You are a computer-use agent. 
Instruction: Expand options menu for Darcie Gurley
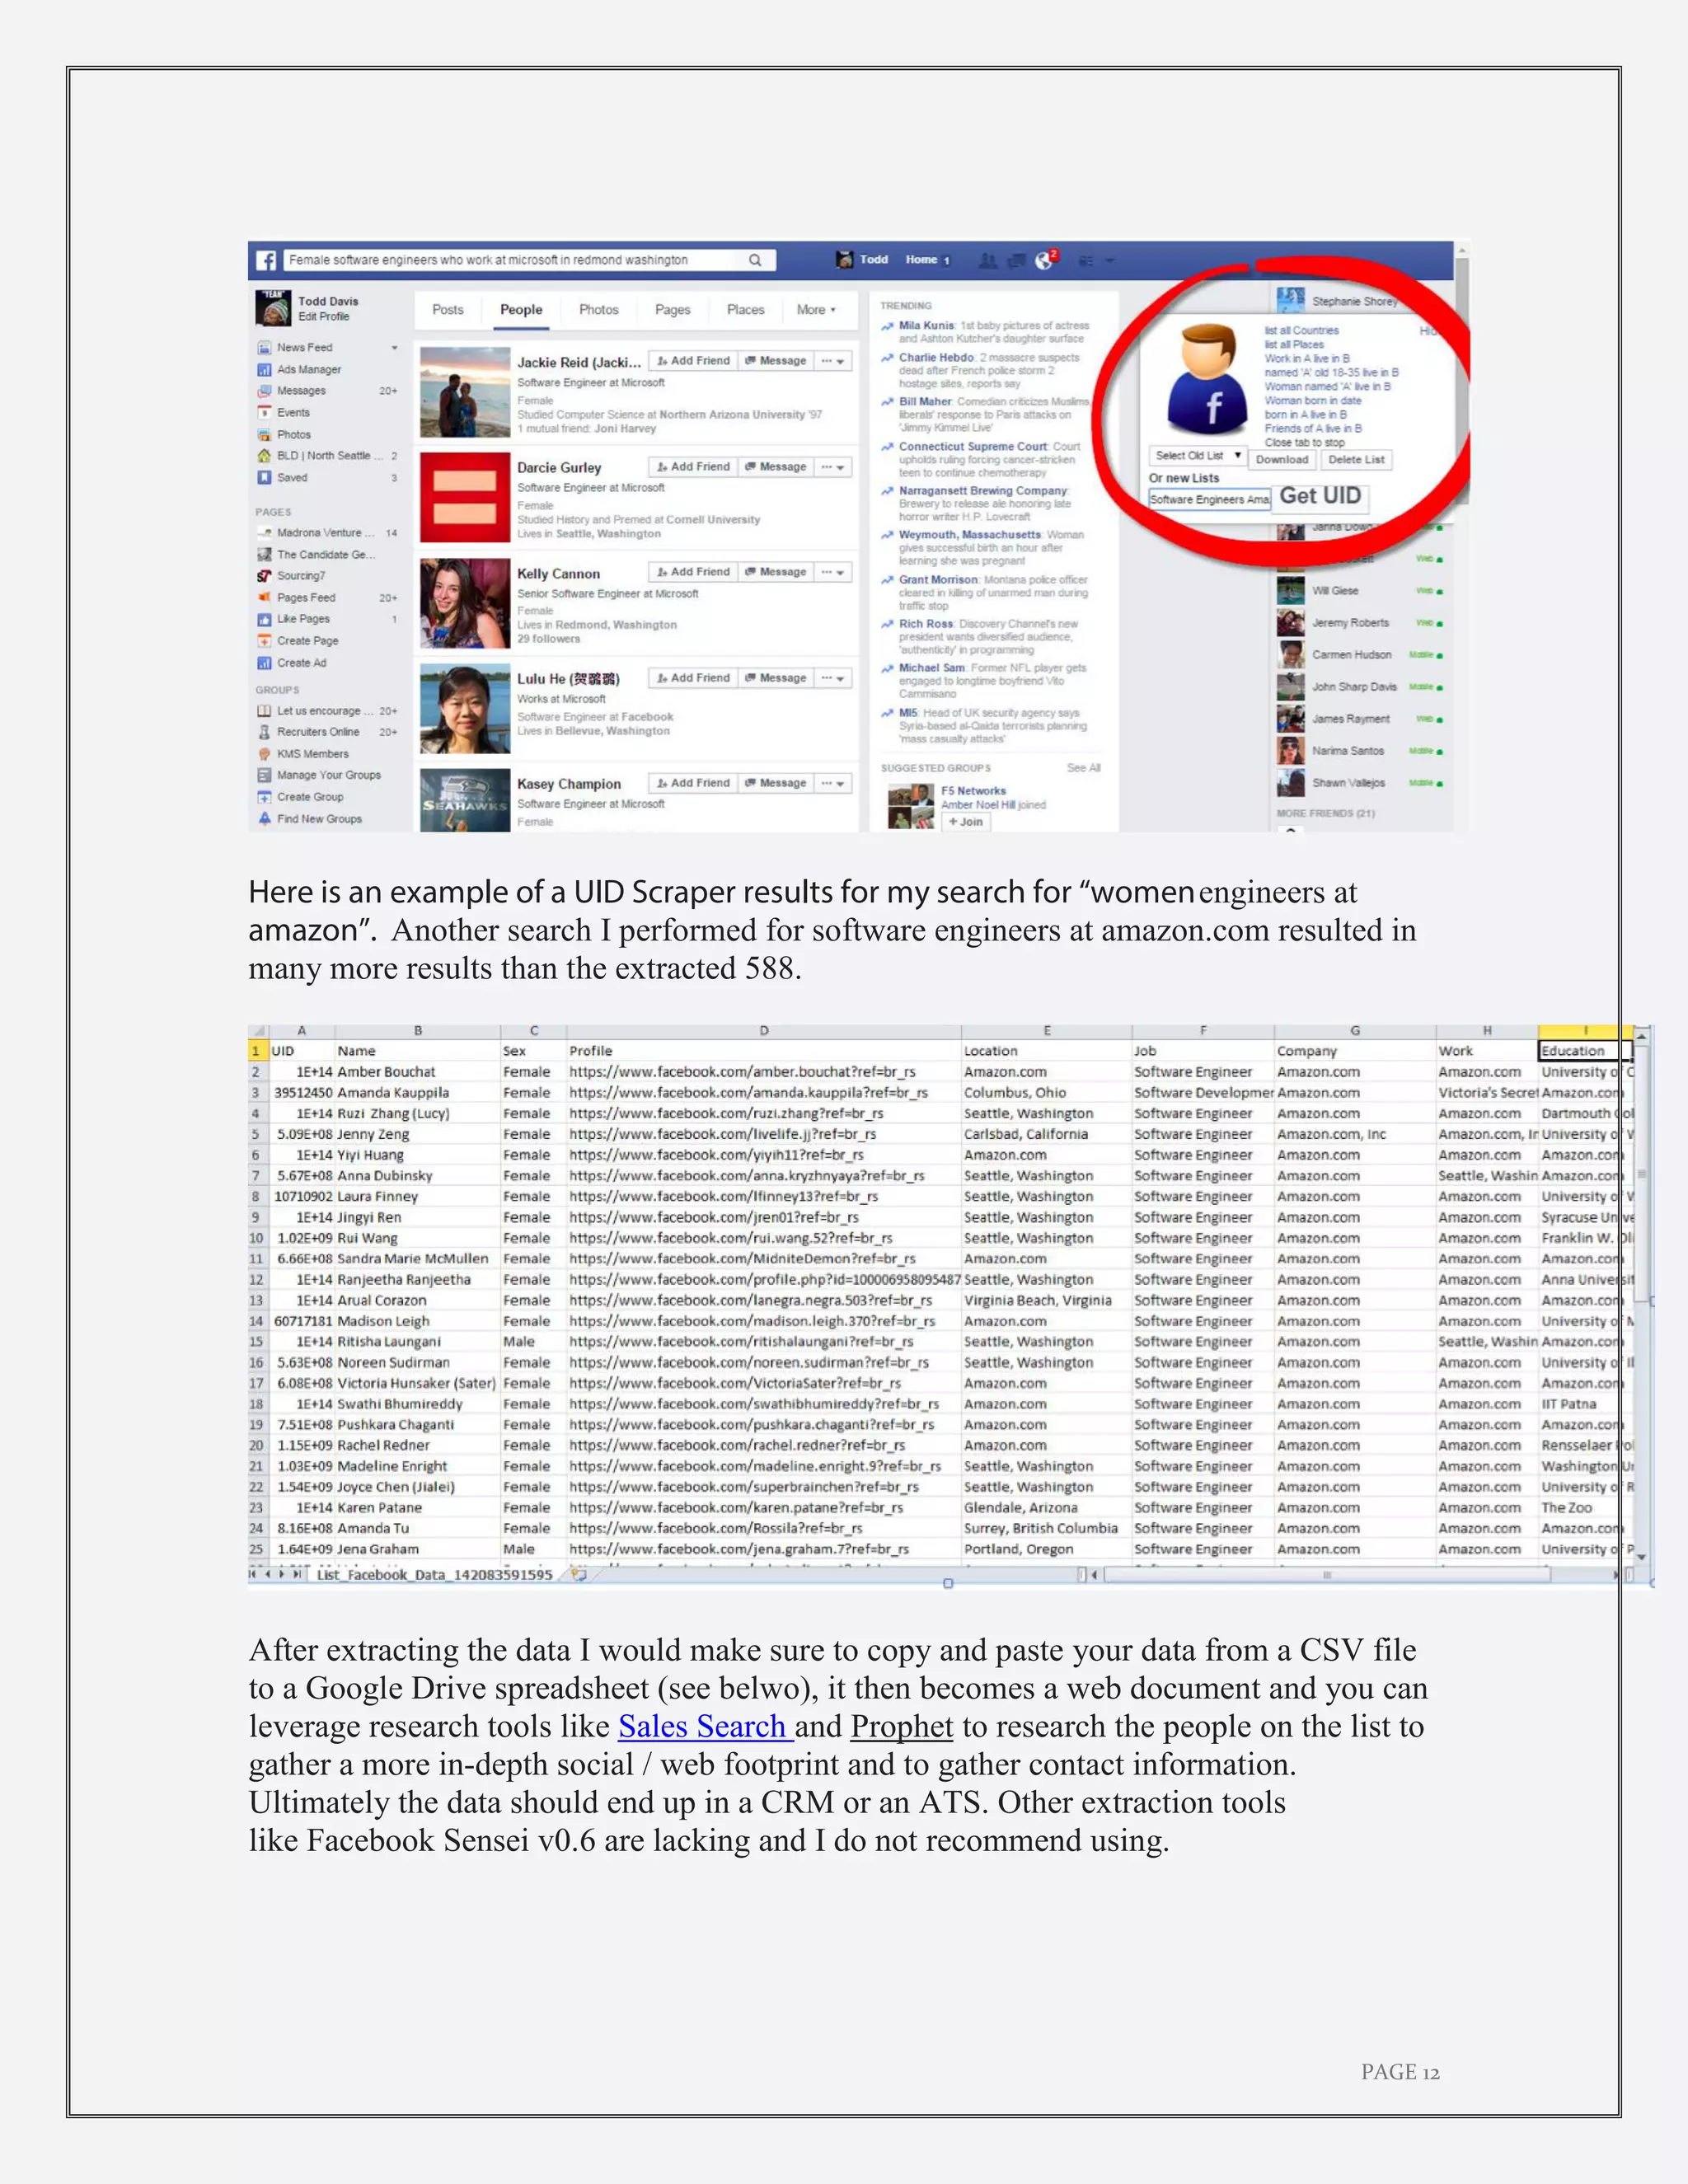pyautogui.click(x=833, y=467)
